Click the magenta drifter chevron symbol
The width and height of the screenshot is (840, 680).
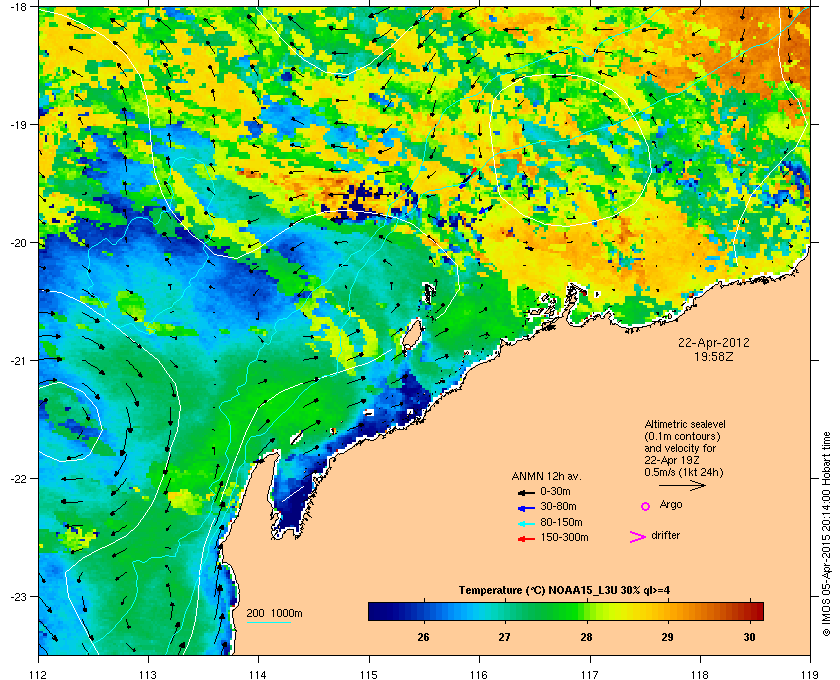coord(638,537)
